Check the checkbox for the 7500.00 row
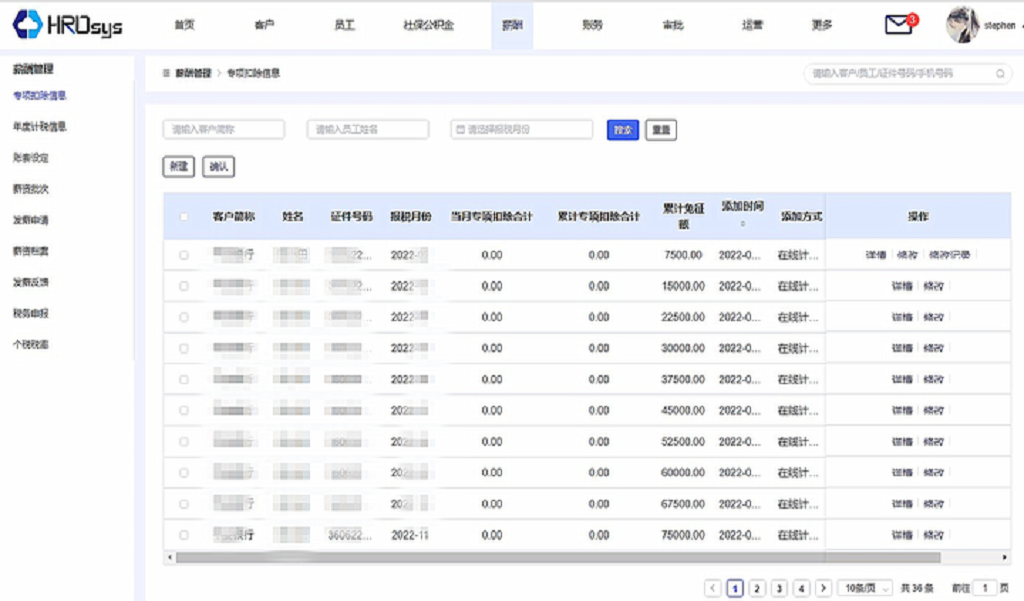1024x601 pixels. click(184, 255)
